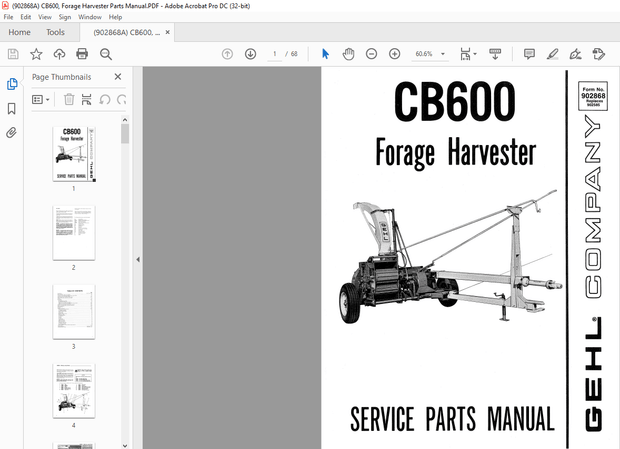Open the Bookmarks panel icon

tap(12, 109)
